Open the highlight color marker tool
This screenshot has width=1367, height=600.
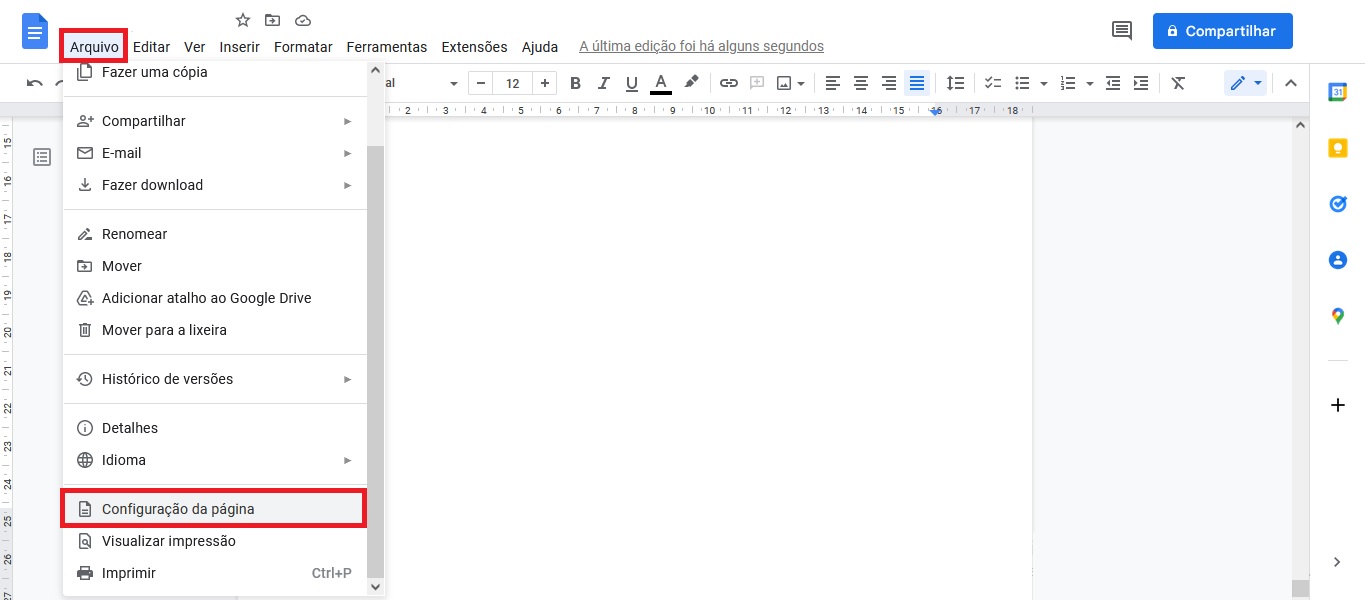(x=691, y=83)
